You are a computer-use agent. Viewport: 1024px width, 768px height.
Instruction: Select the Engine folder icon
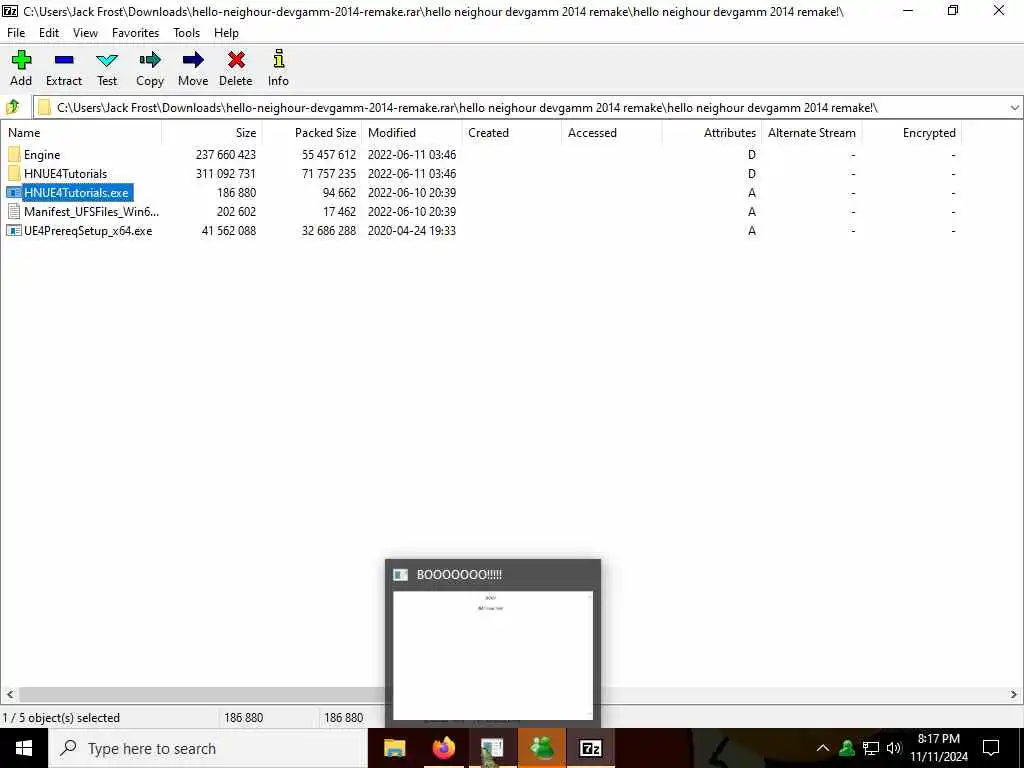[x=14, y=155]
